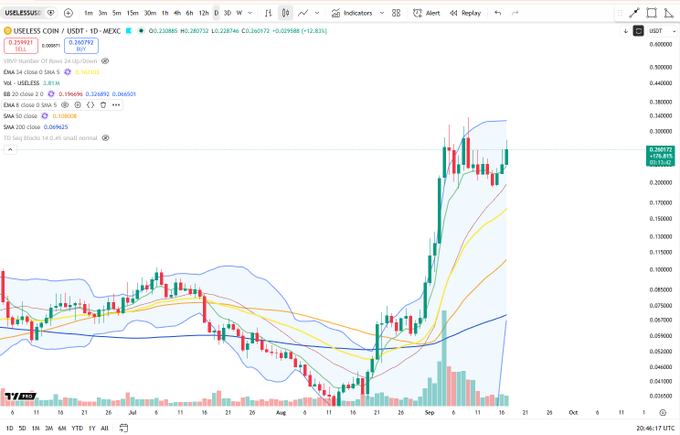Create an Alert
Screen dimensions: 680x435
click(x=426, y=13)
